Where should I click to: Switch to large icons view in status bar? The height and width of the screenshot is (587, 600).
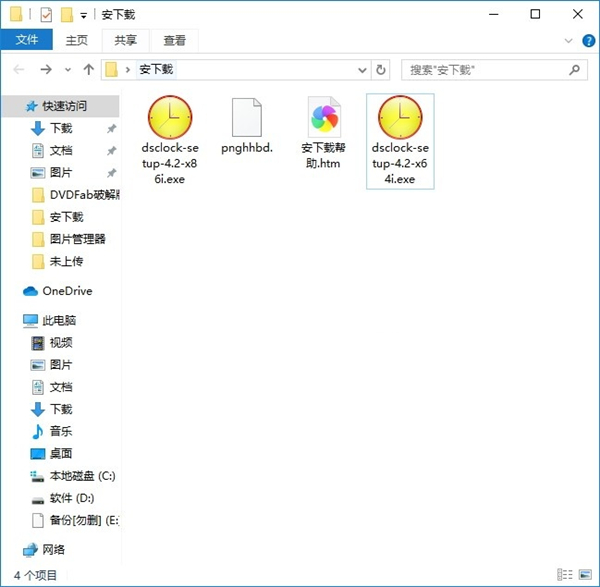coord(587,575)
